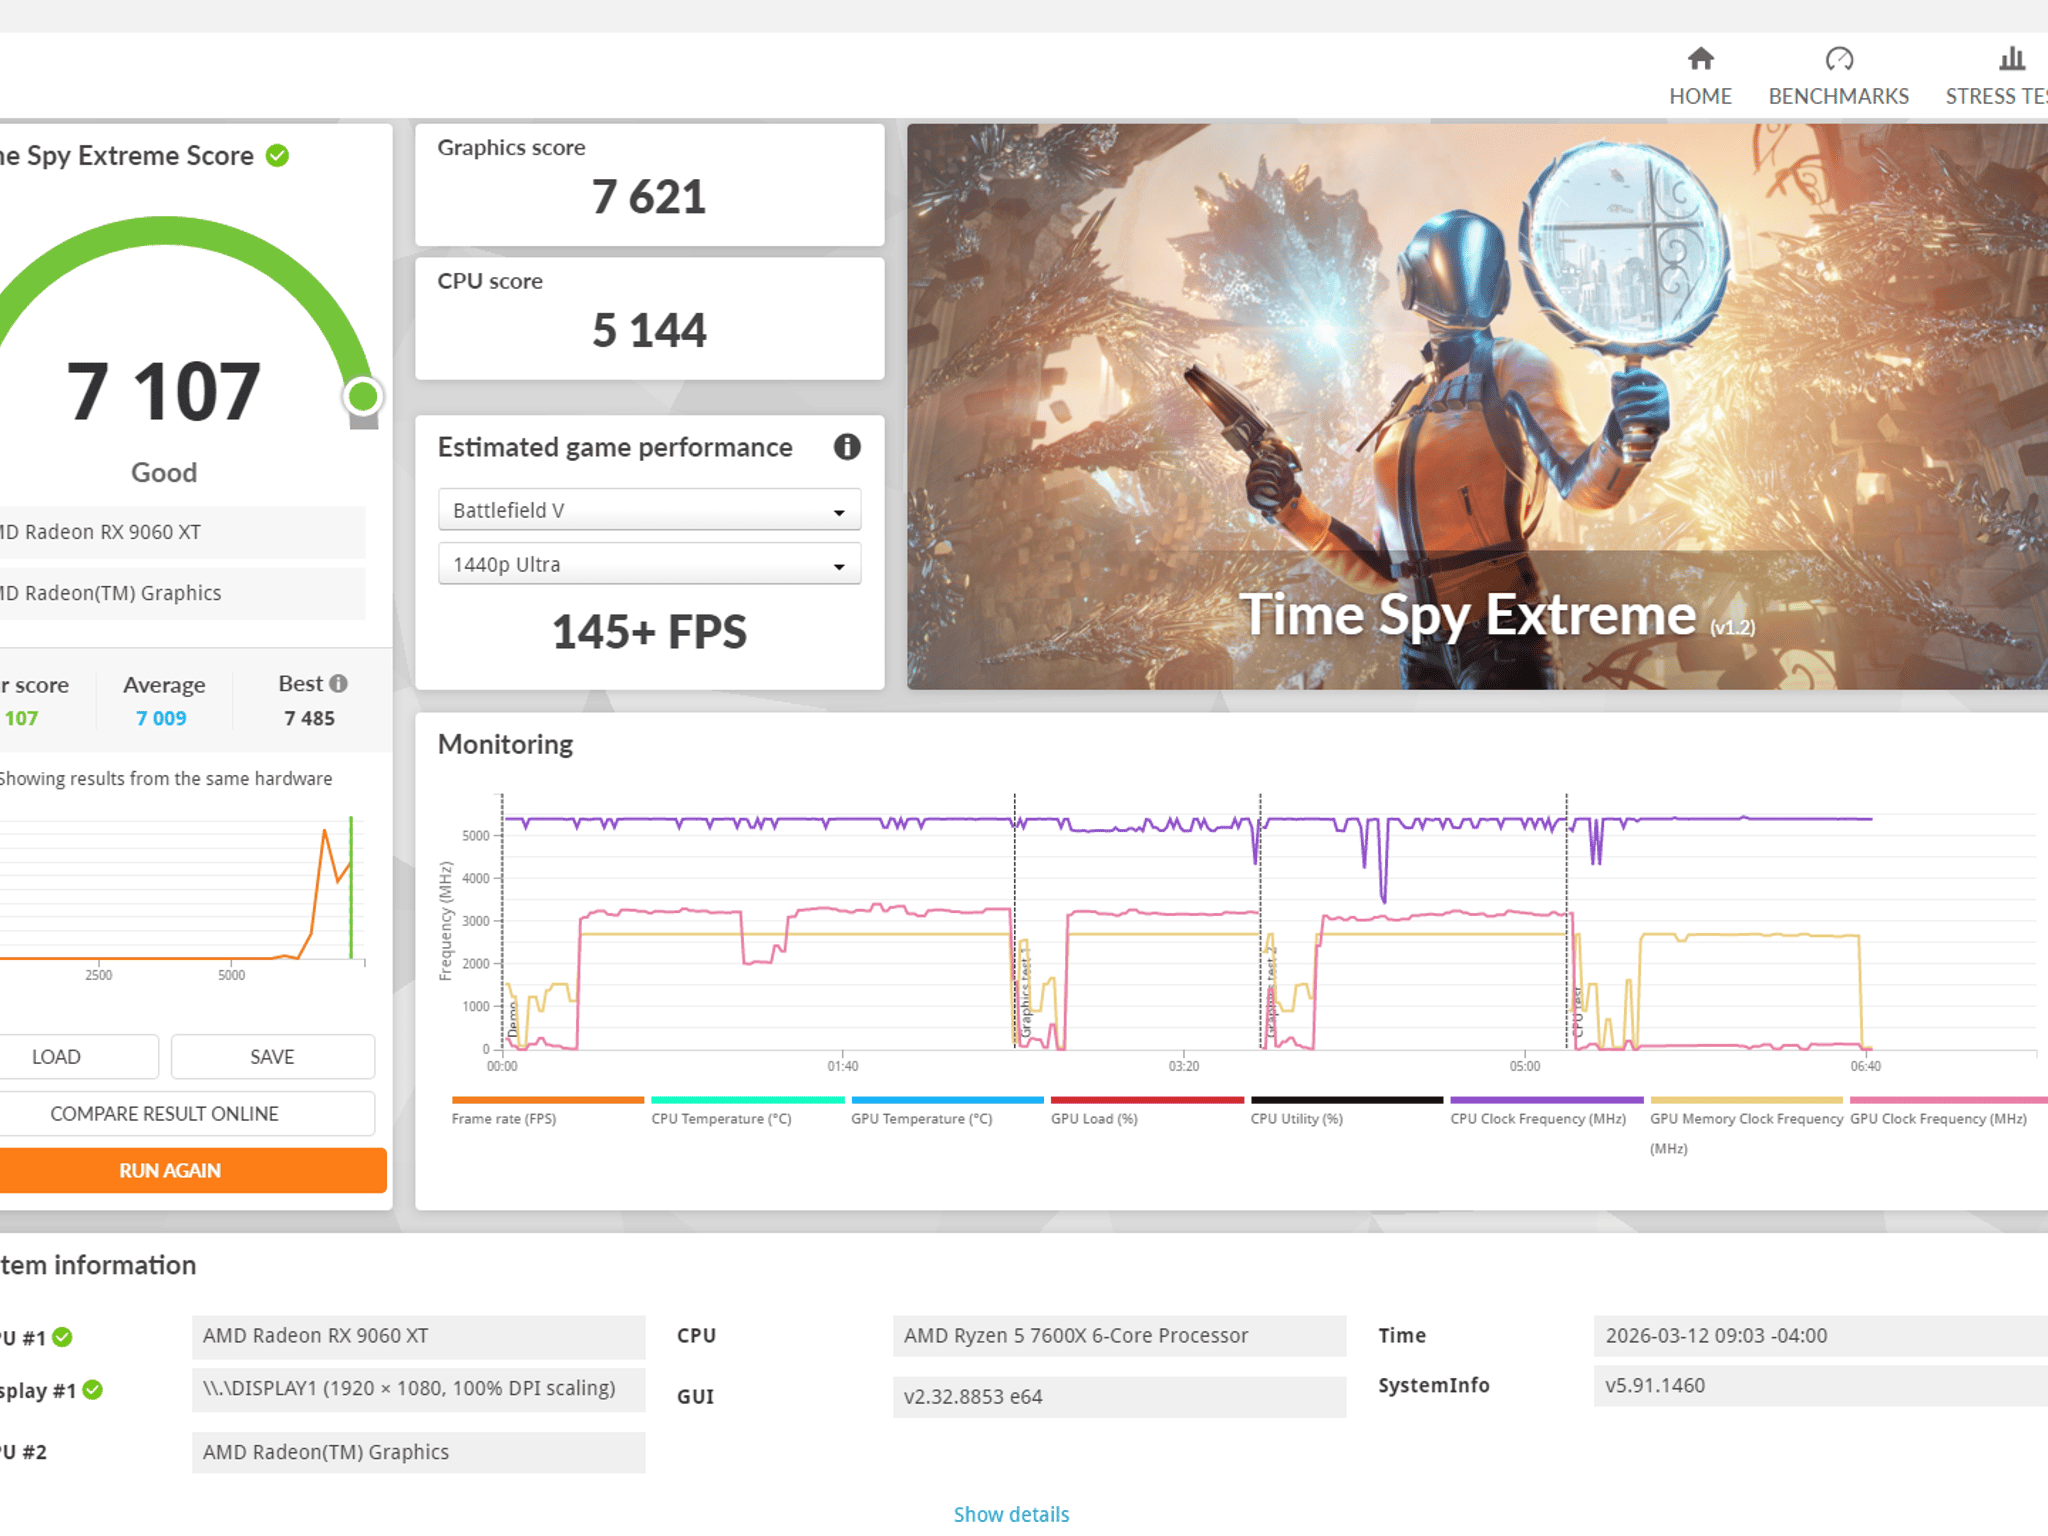The image size is (2048, 1536).
Task: Click the Radeon(TM) Graphics row under gauge
Action: 182,593
